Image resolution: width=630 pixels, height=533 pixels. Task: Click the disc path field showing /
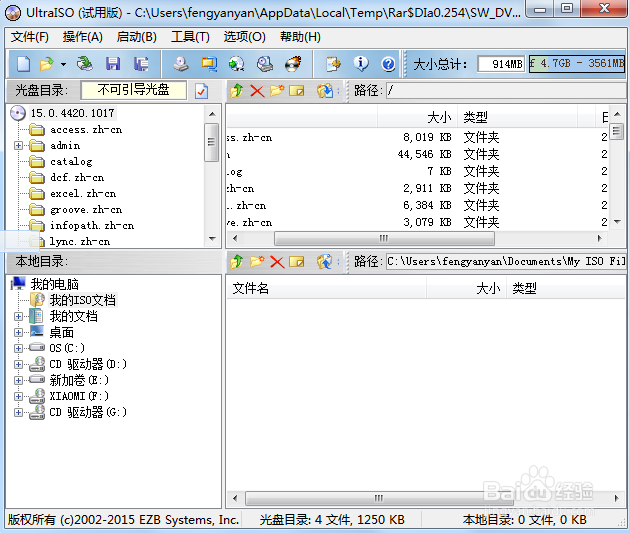(506, 91)
